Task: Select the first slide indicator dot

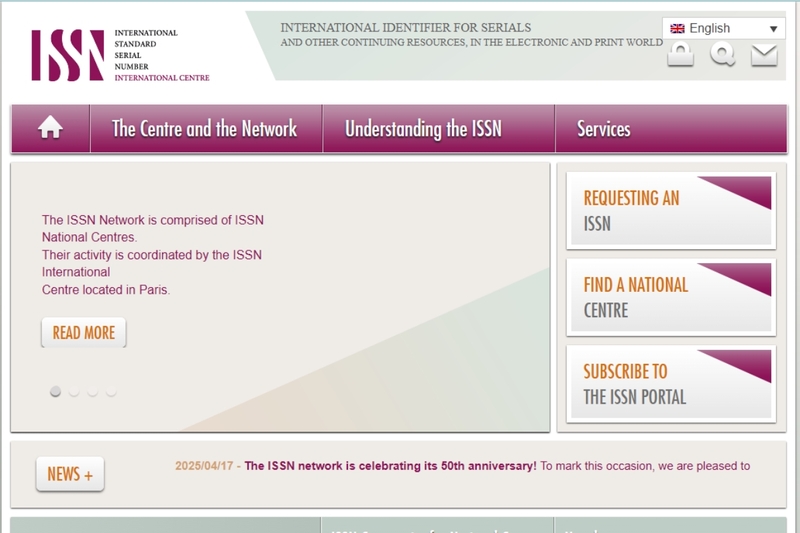Action: point(55,391)
